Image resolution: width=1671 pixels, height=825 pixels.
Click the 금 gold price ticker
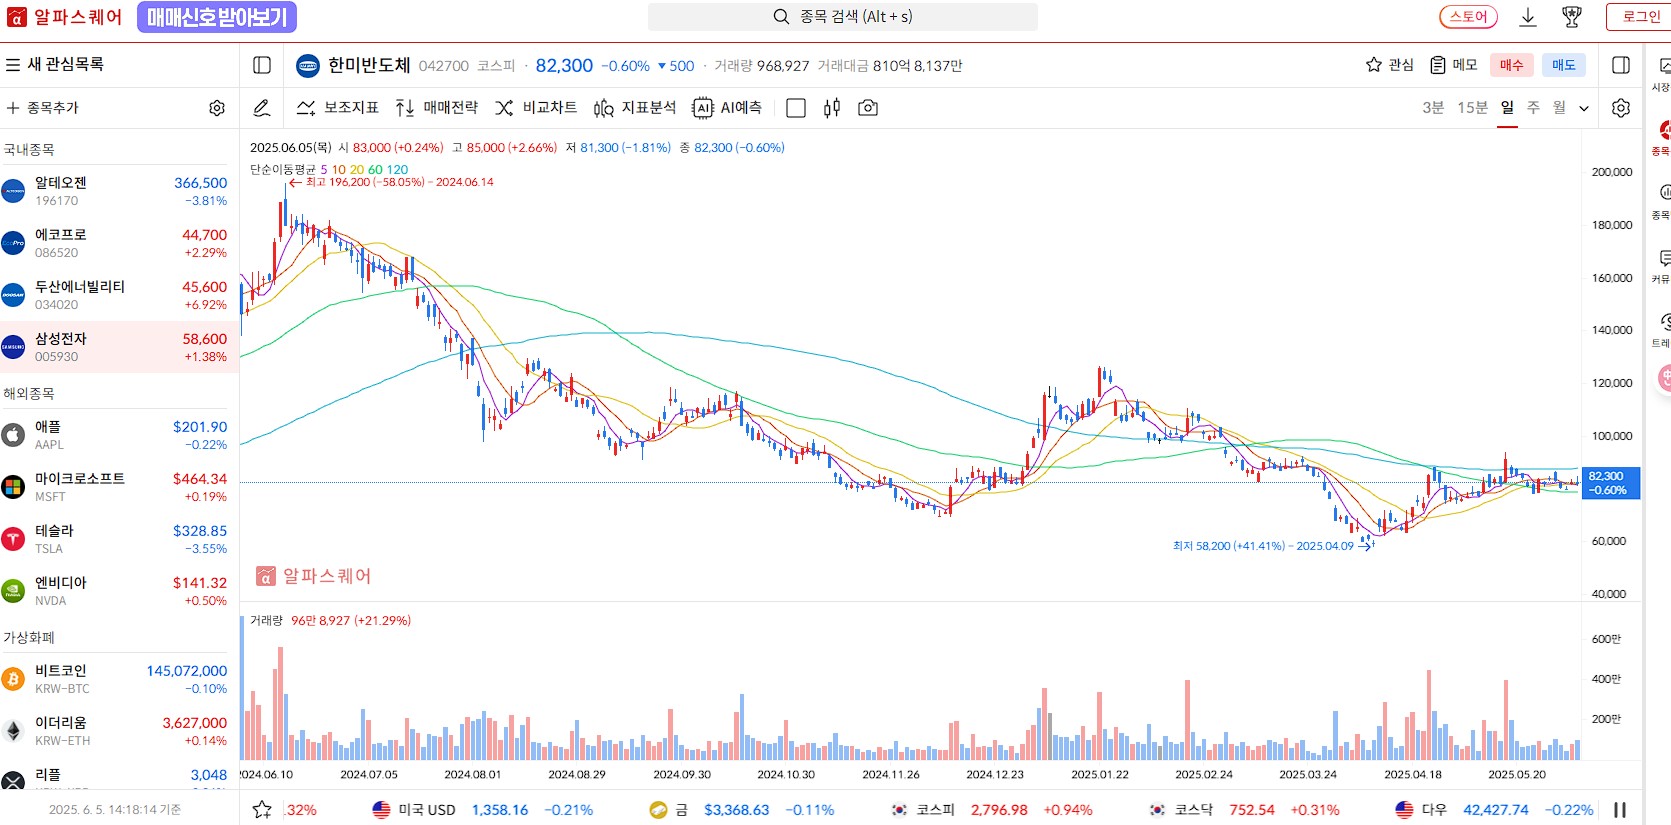point(741,810)
